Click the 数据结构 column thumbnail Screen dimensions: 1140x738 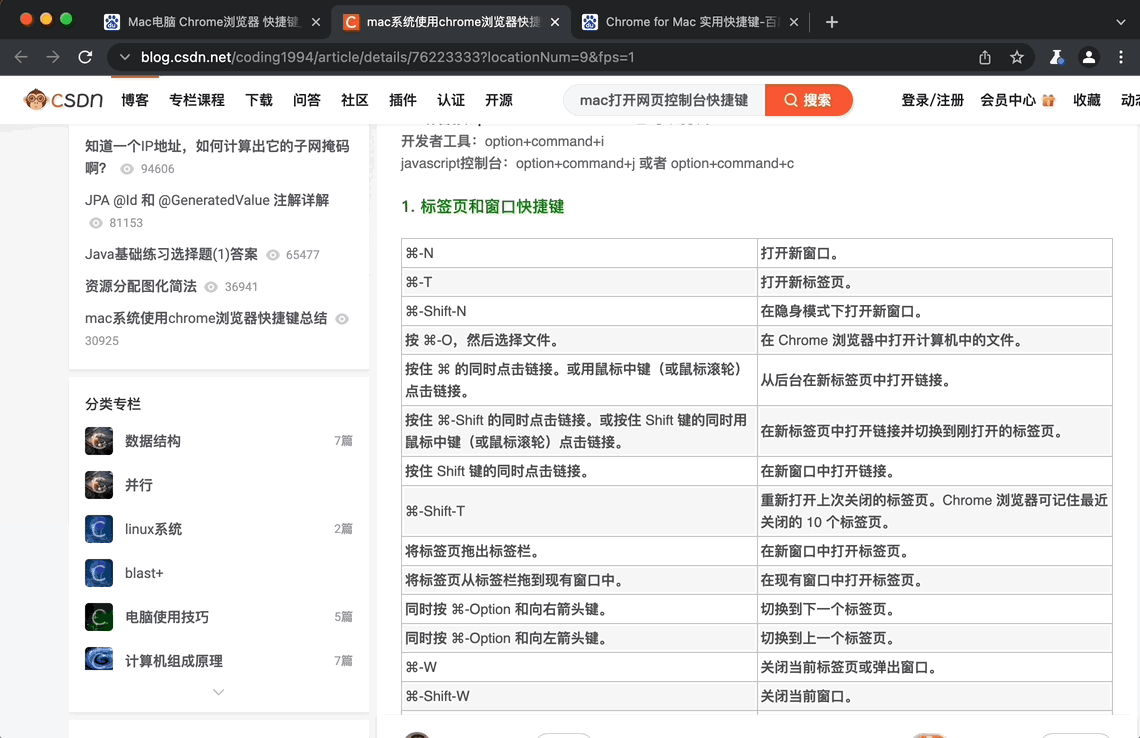pos(99,441)
